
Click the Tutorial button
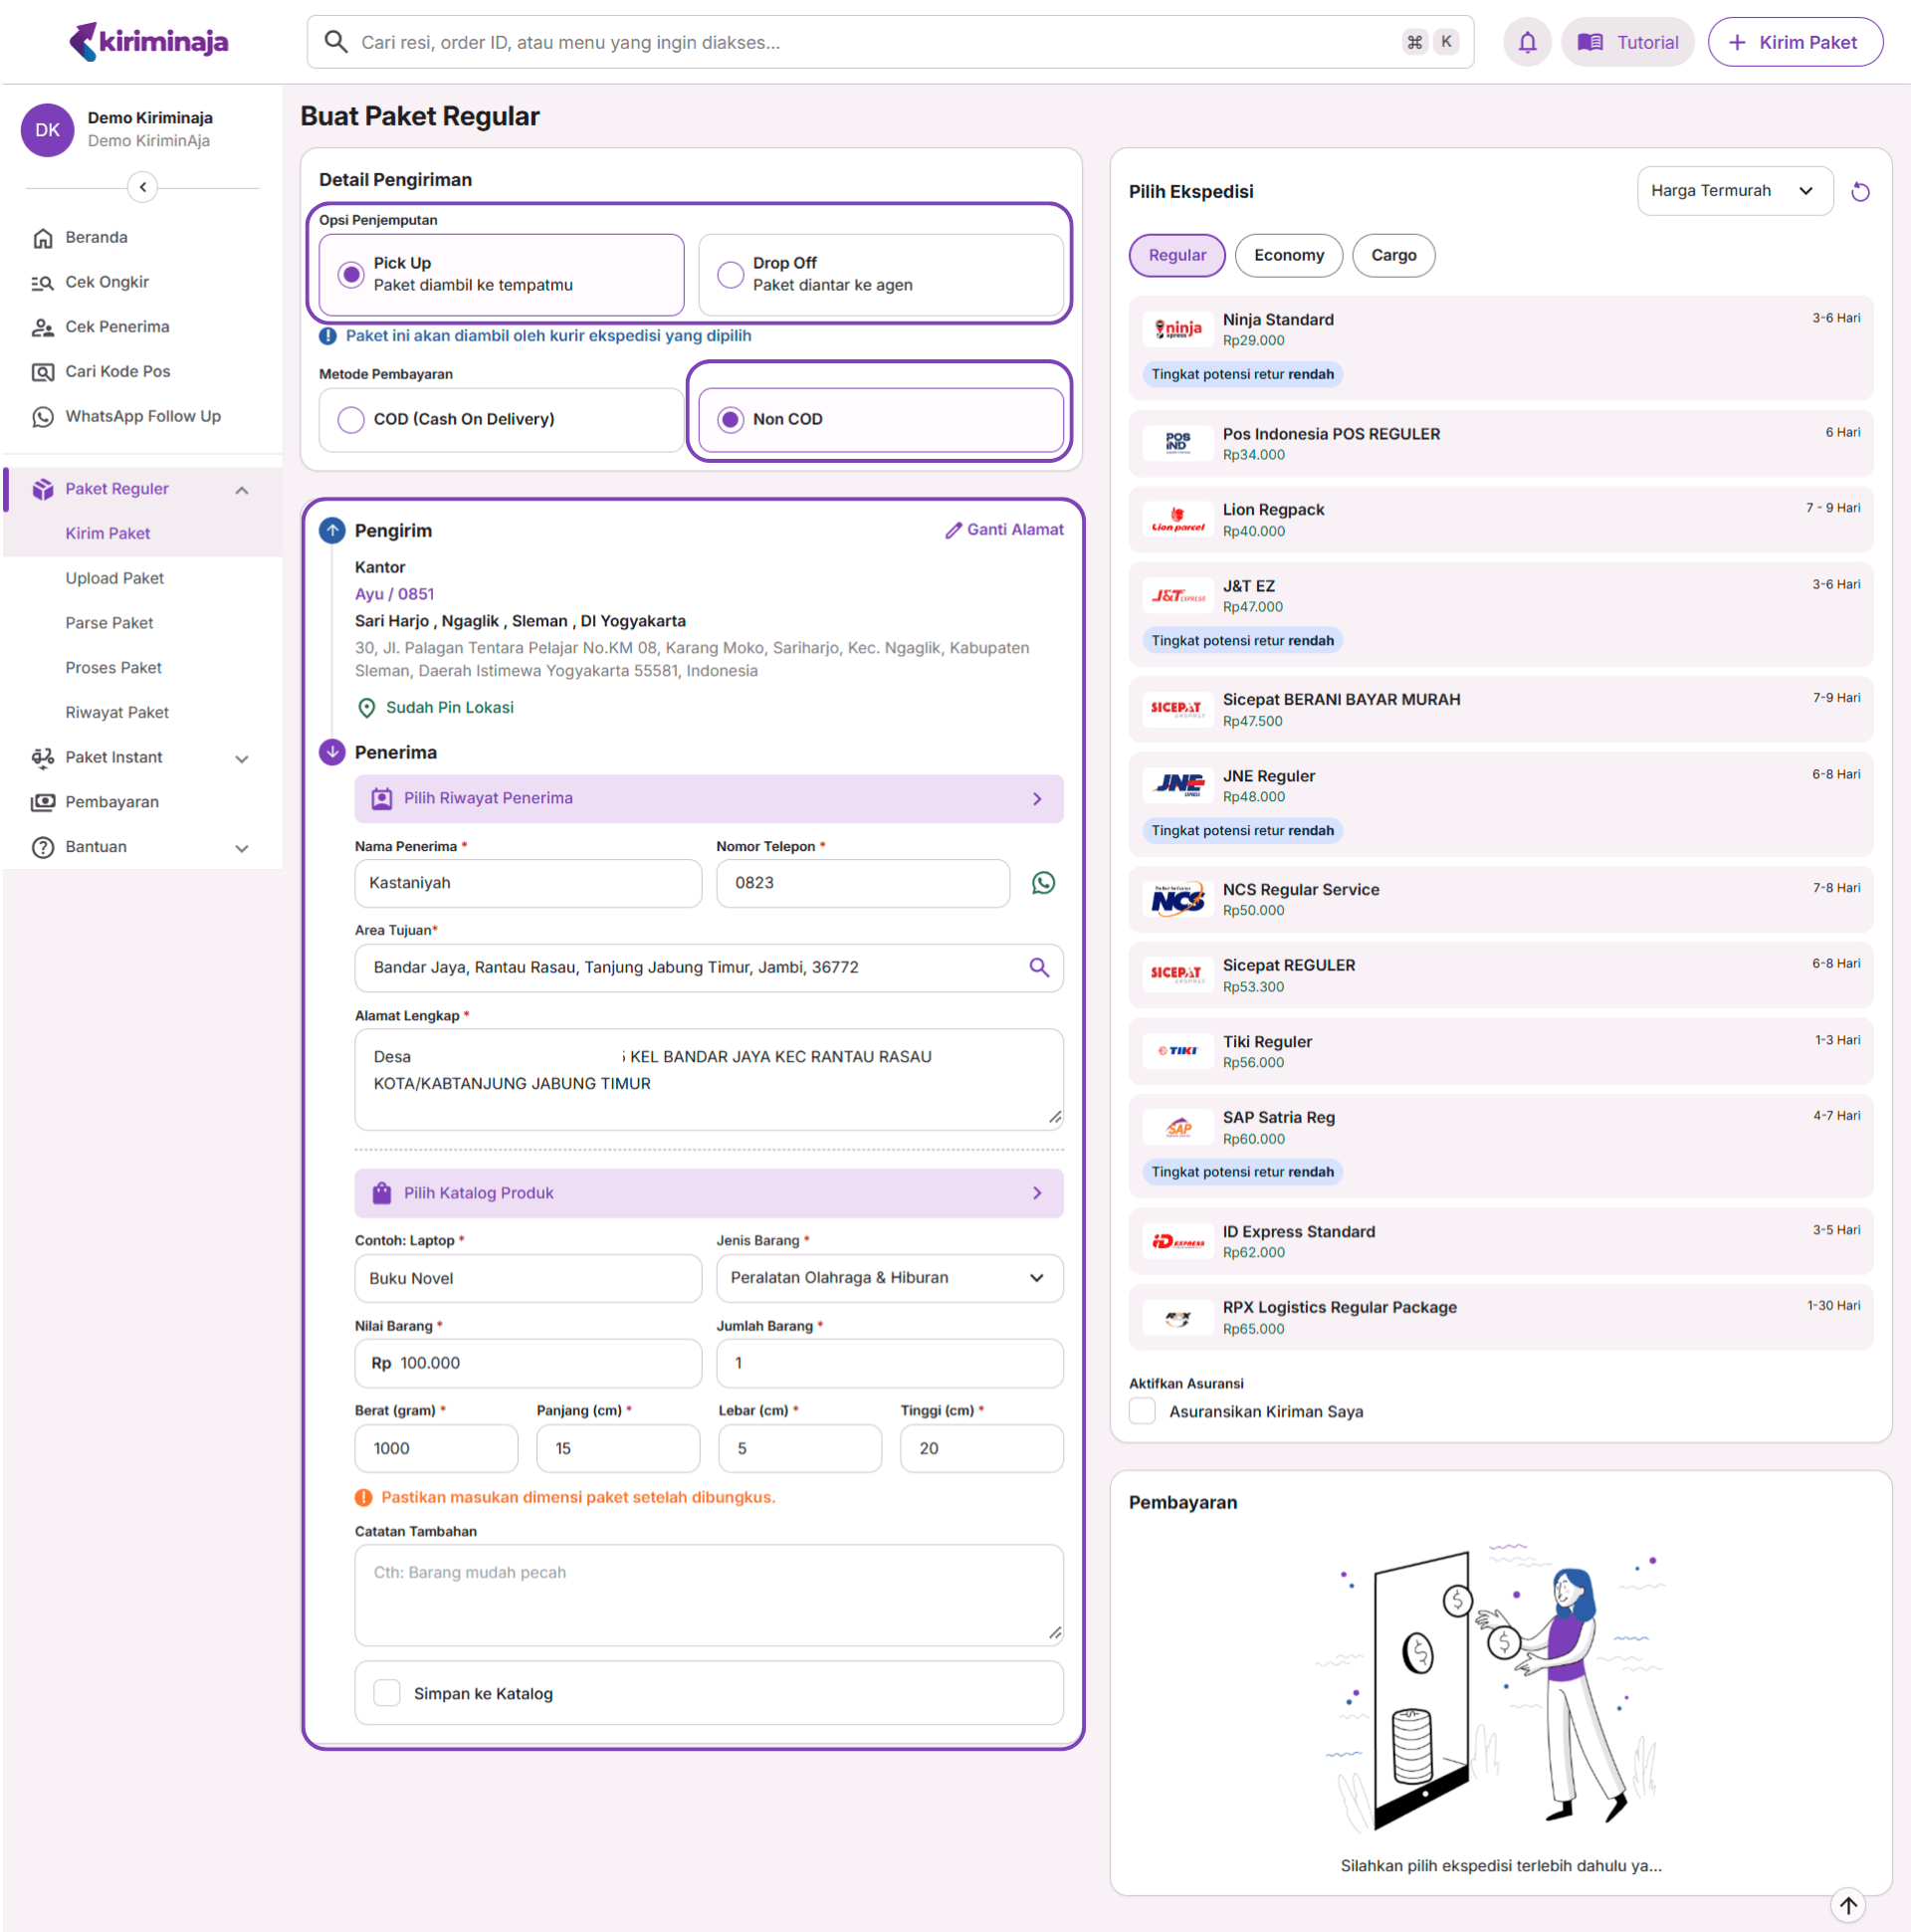point(1627,42)
